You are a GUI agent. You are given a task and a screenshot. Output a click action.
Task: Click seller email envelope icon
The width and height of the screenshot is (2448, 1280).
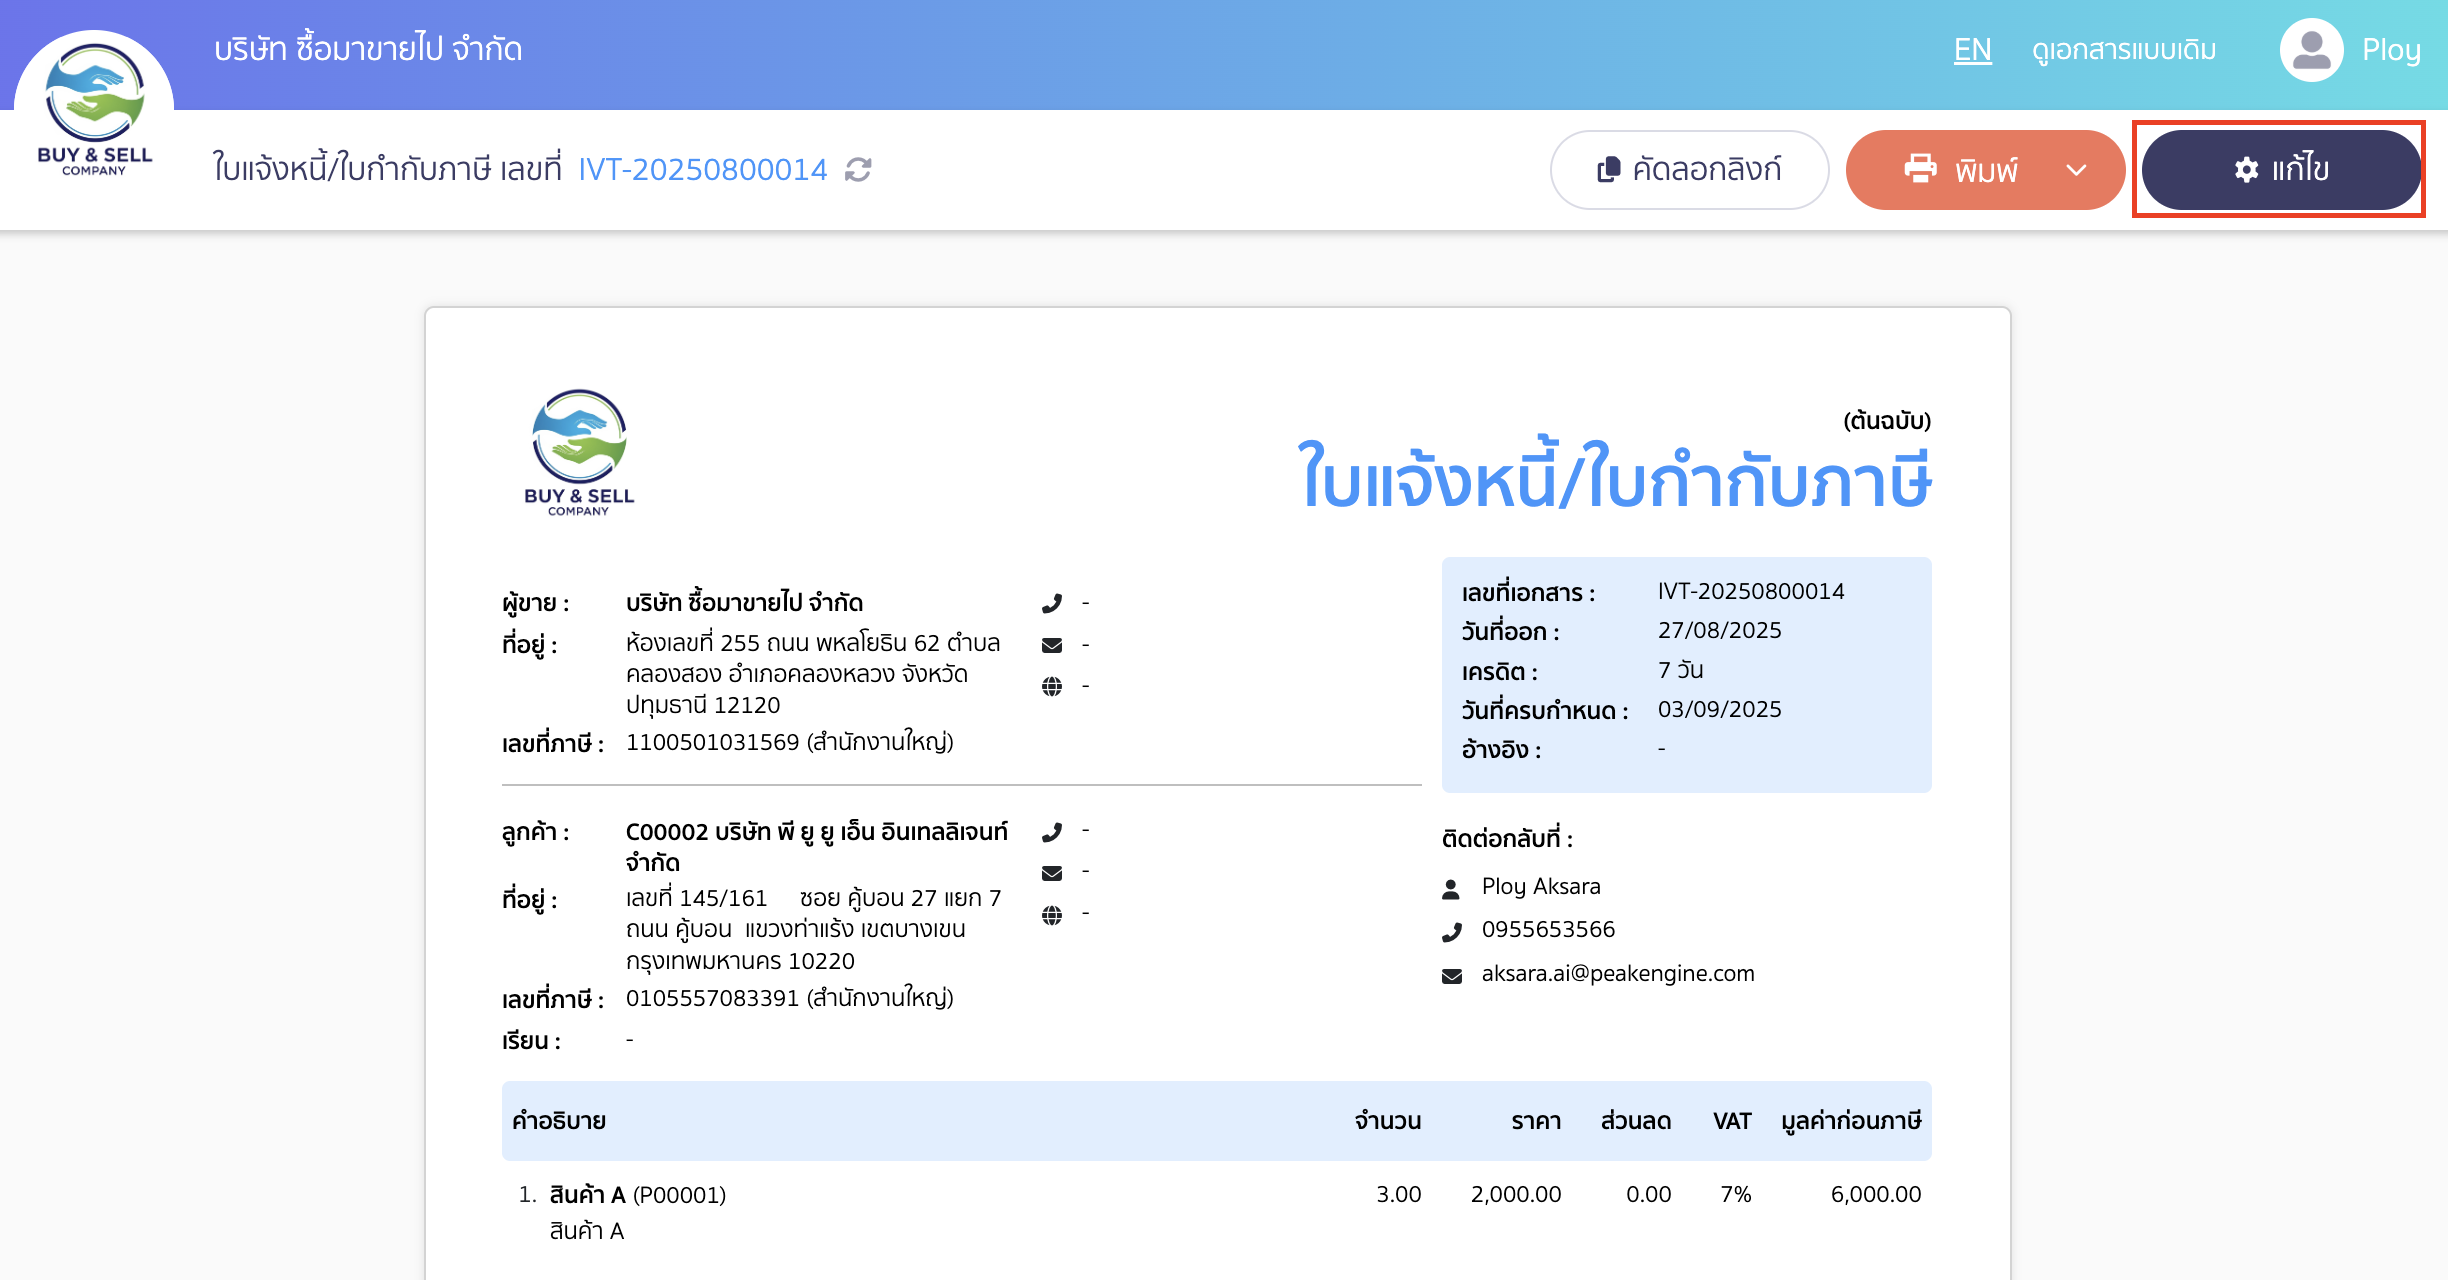1052,645
